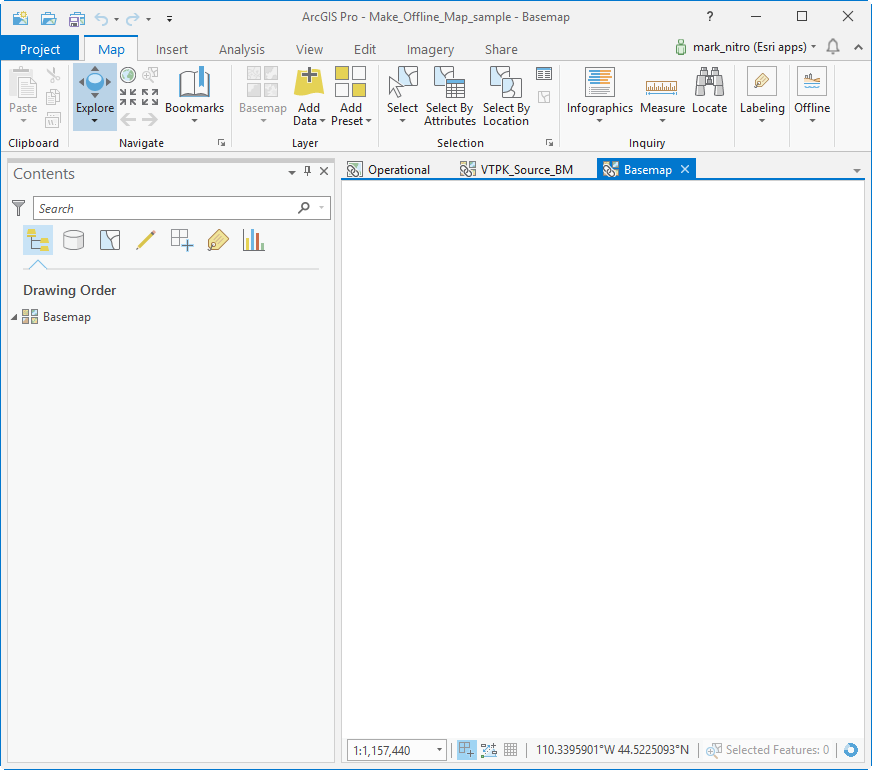Switch to the View ribbon tab

[309, 49]
